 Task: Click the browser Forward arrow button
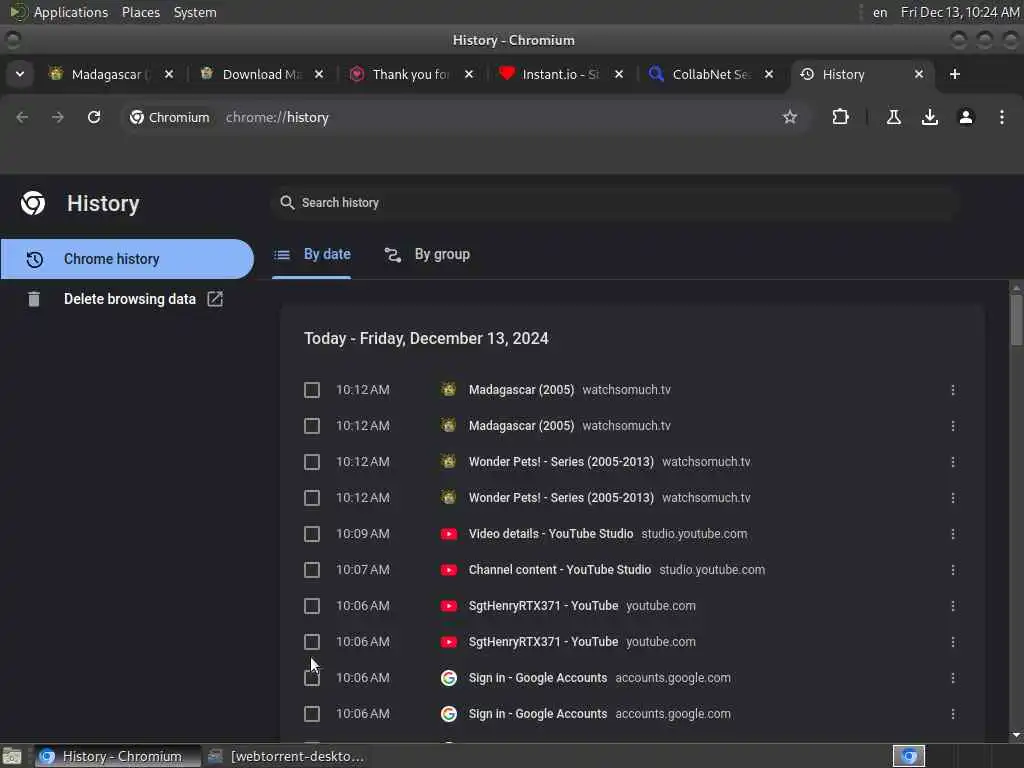pyautogui.click(x=58, y=118)
